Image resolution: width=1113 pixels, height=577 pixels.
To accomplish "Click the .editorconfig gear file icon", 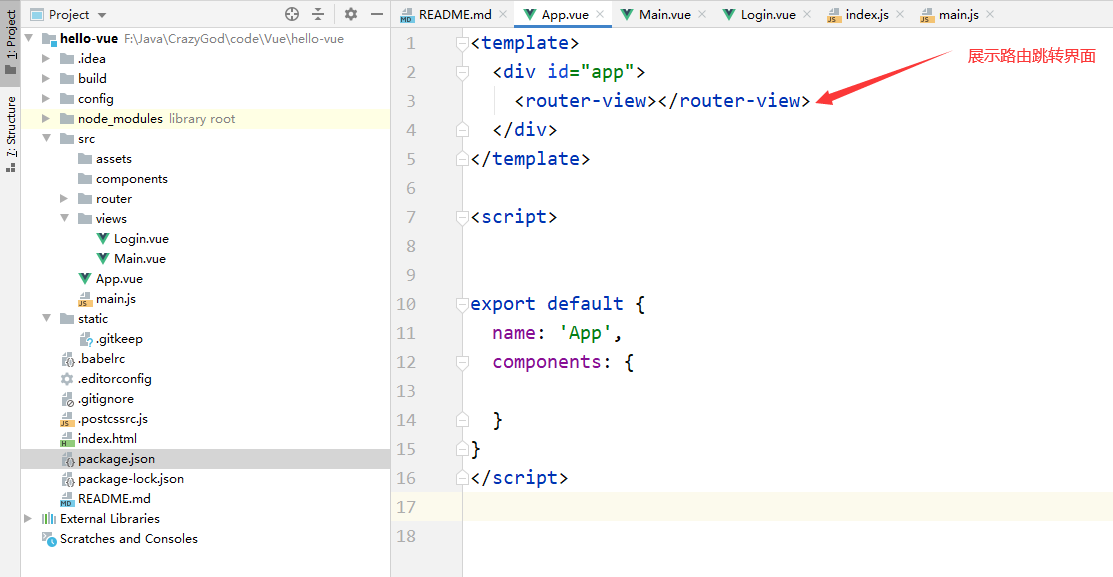I will point(67,379).
